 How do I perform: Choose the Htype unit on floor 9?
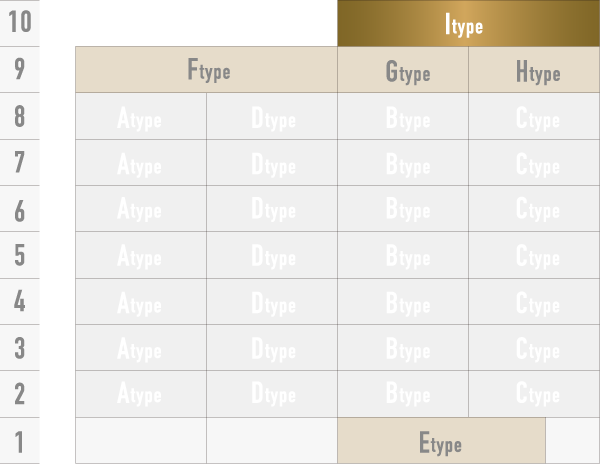[534, 70]
